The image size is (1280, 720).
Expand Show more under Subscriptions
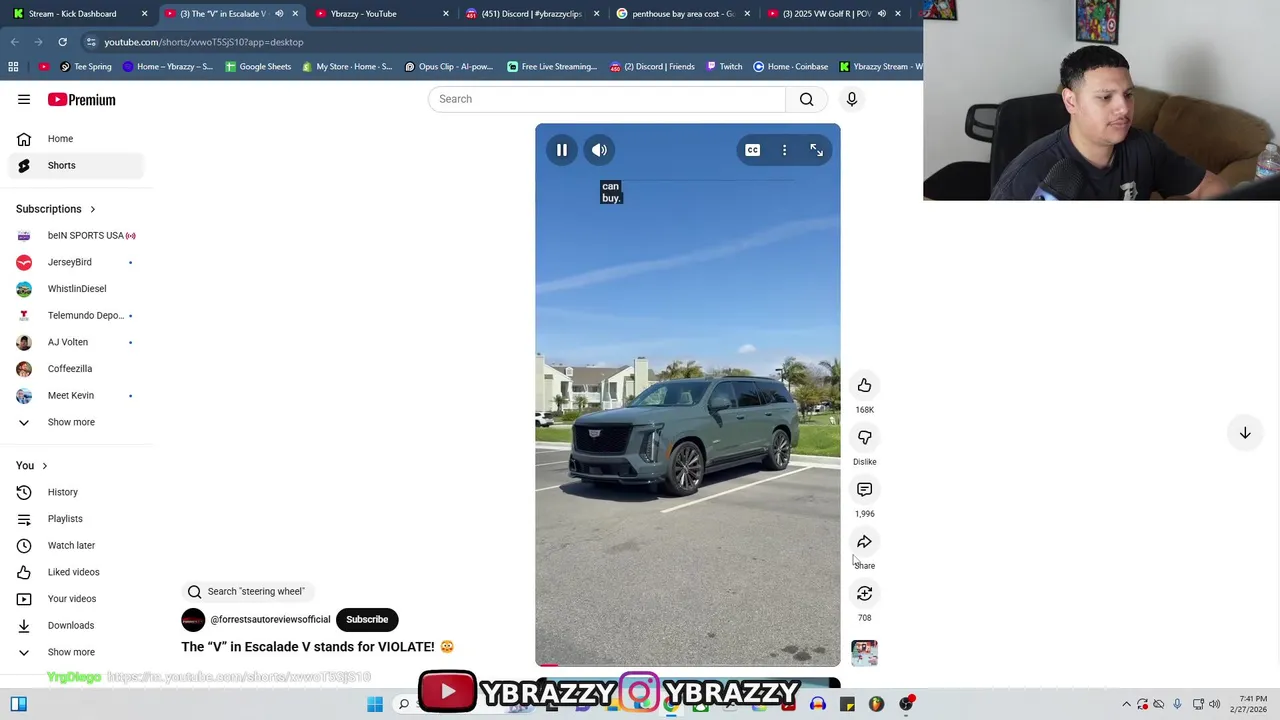(76, 422)
